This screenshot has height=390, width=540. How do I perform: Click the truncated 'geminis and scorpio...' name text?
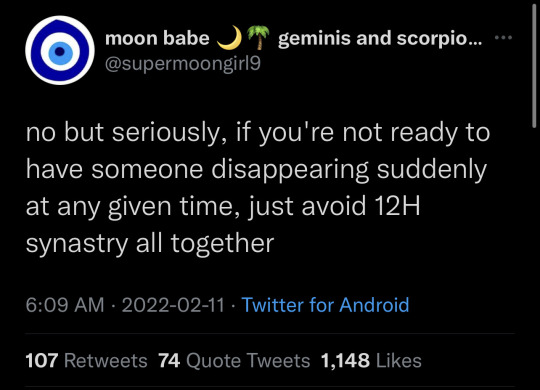[x=380, y=38]
